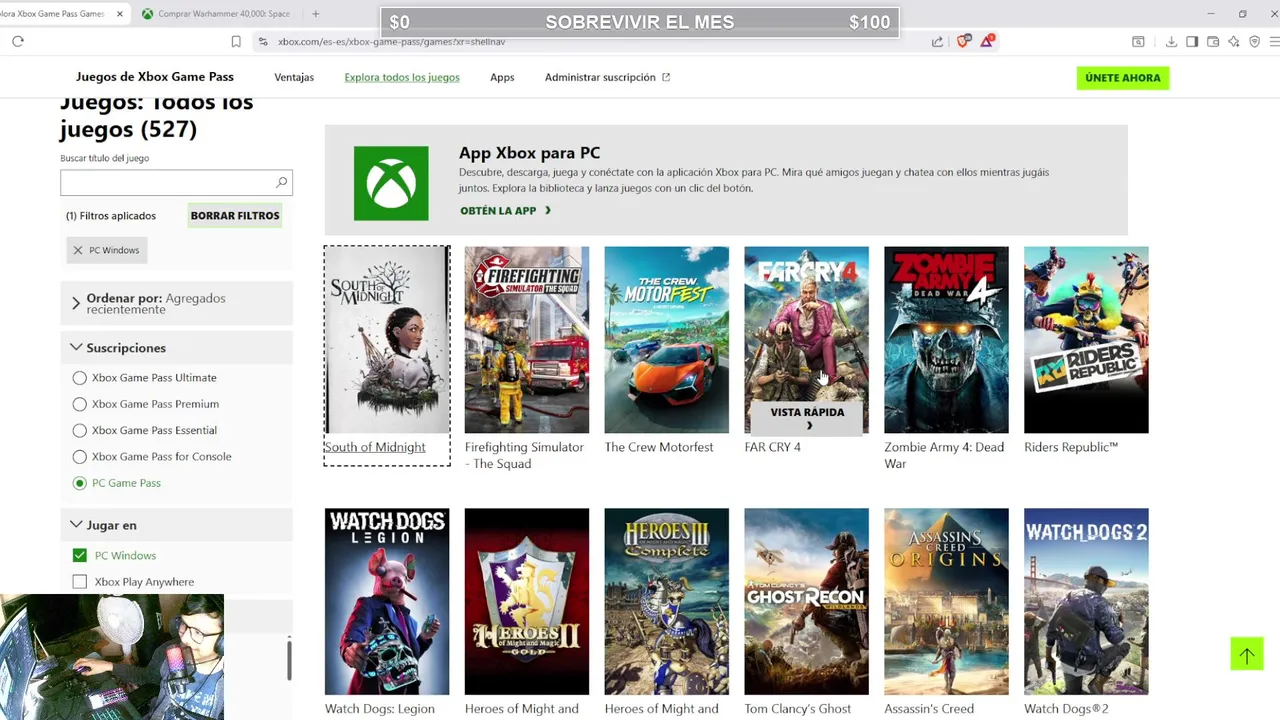1280x720 pixels.
Task: Click Juegos de Xbox Game Pass heading link
Action: pyautogui.click(x=155, y=77)
